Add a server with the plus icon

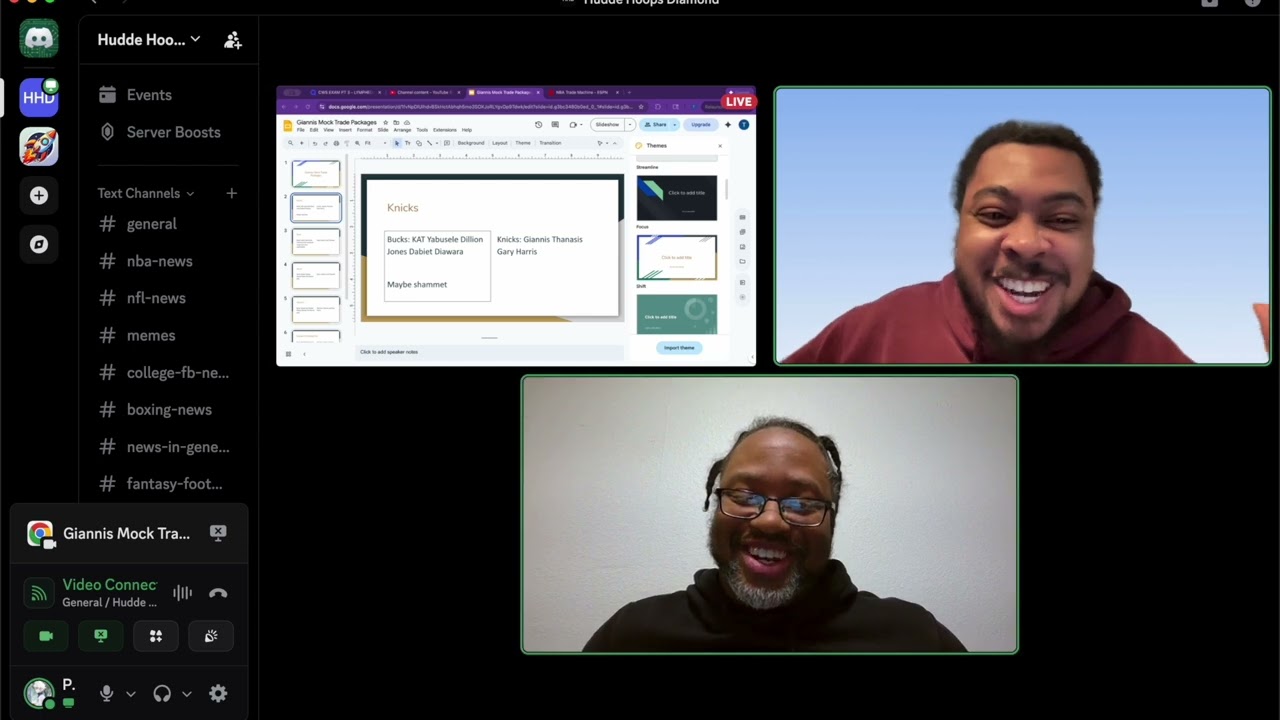(39, 196)
